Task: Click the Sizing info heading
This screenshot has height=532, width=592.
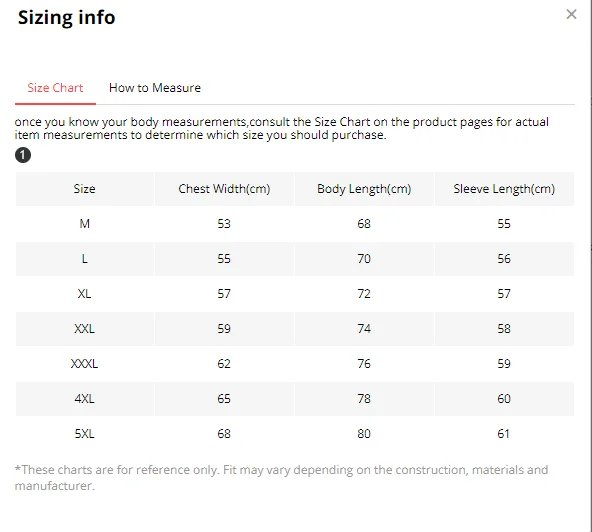Action: coord(66,18)
